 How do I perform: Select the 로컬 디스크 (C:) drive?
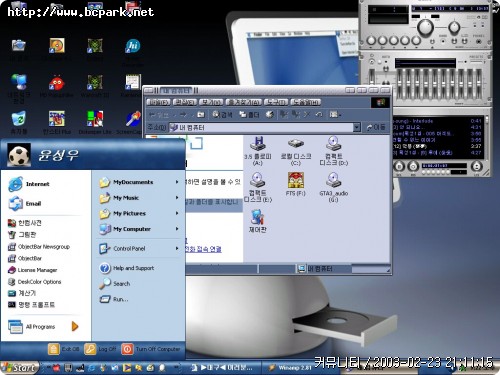pos(296,152)
